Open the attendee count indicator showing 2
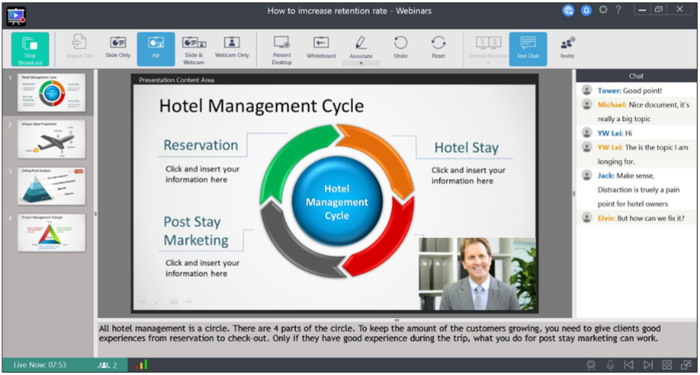The height and width of the screenshot is (375, 700). point(108,365)
